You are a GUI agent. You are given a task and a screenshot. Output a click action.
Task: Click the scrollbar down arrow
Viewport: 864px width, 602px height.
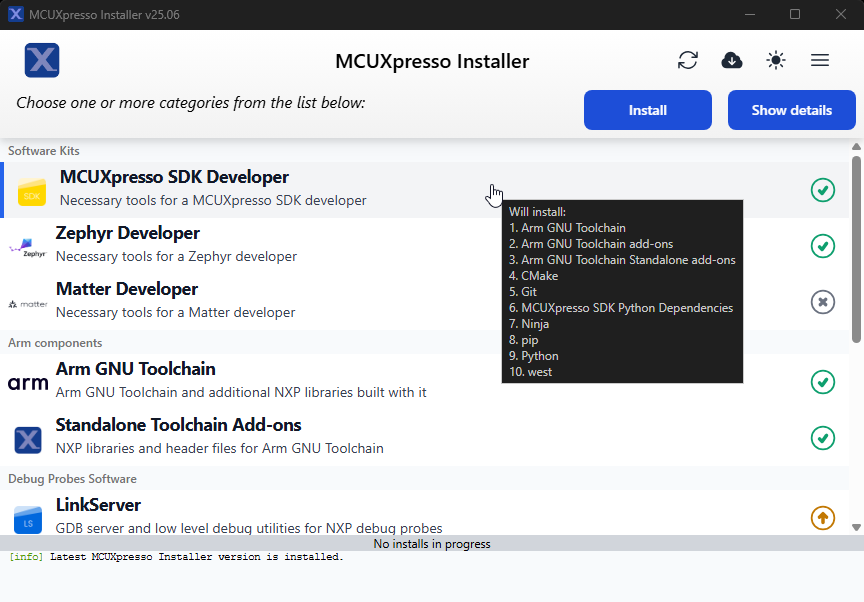click(856, 527)
